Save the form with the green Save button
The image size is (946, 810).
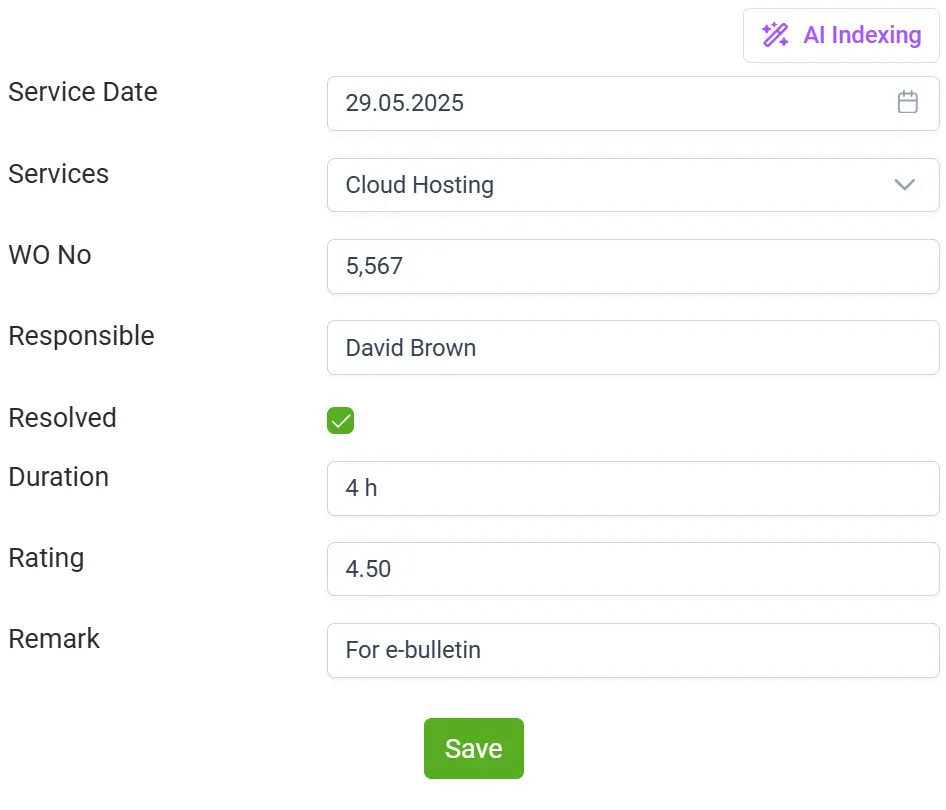pyautogui.click(x=473, y=748)
